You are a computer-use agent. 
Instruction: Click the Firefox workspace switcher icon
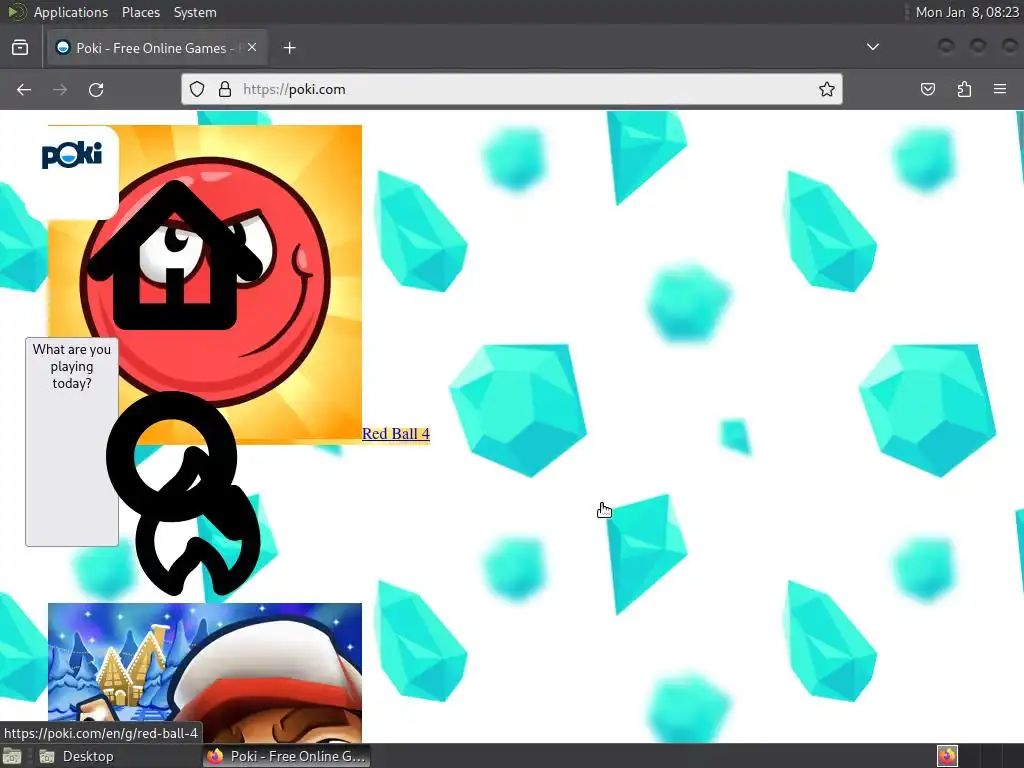948,756
